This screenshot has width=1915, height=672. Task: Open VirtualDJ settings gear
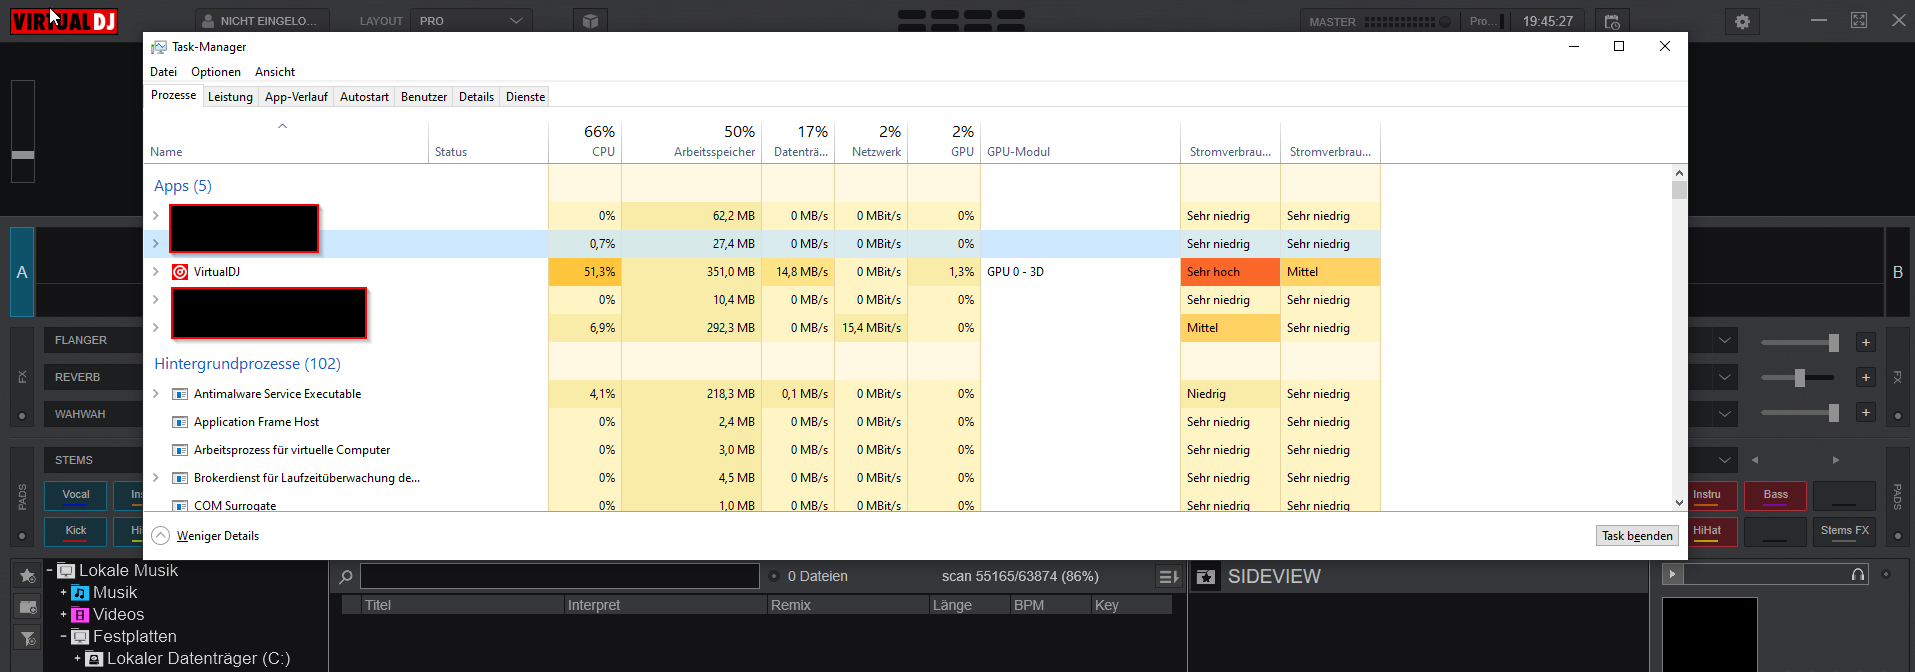(x=1742, y=21)
